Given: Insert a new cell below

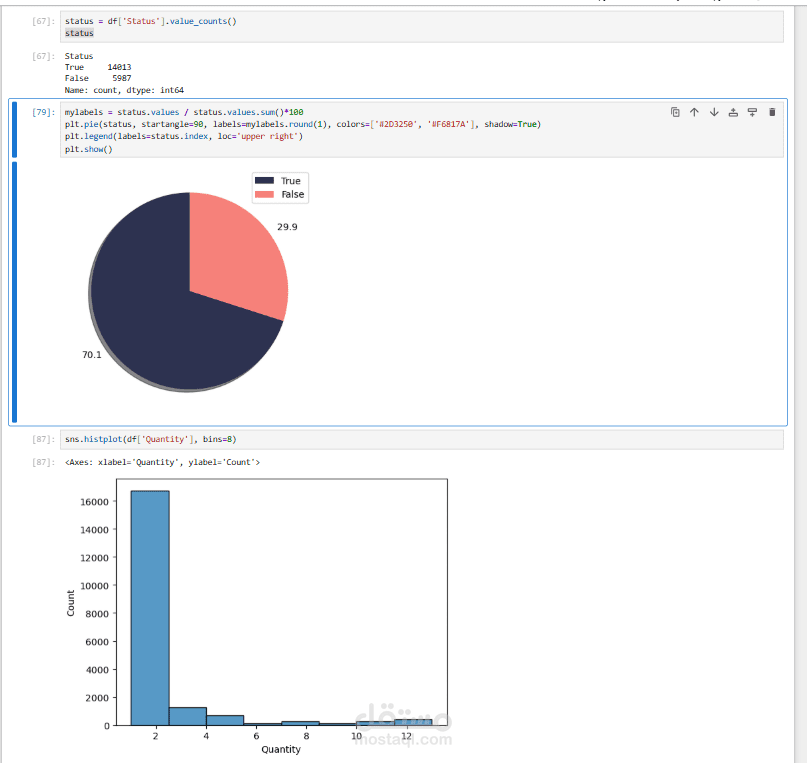Looking at the screenshot, I should pyautogui.click(x=752, y=112).
